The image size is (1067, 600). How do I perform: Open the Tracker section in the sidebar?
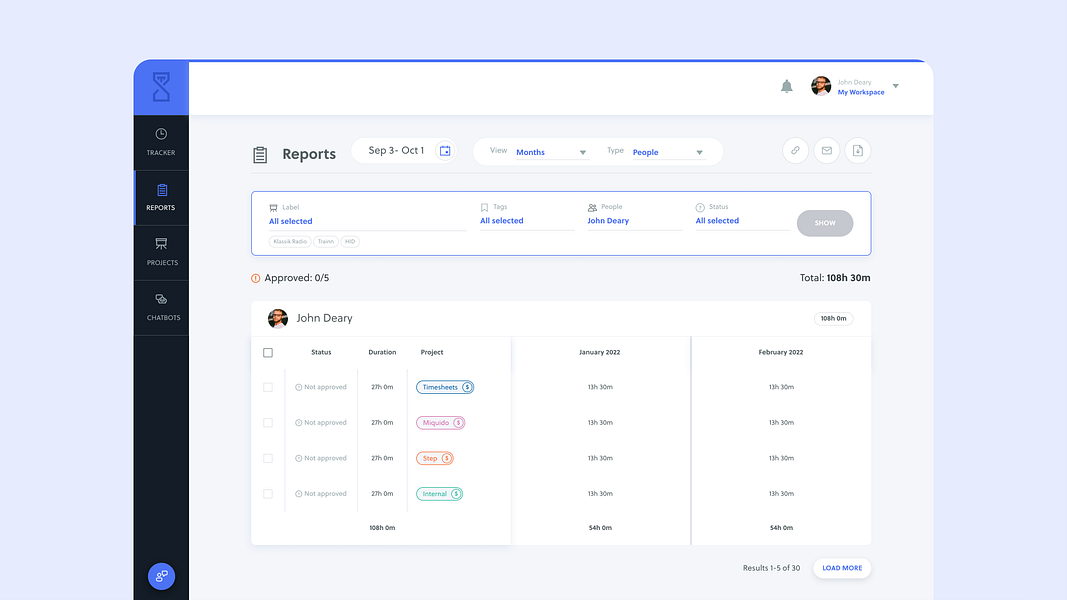(x=161, y=140)
